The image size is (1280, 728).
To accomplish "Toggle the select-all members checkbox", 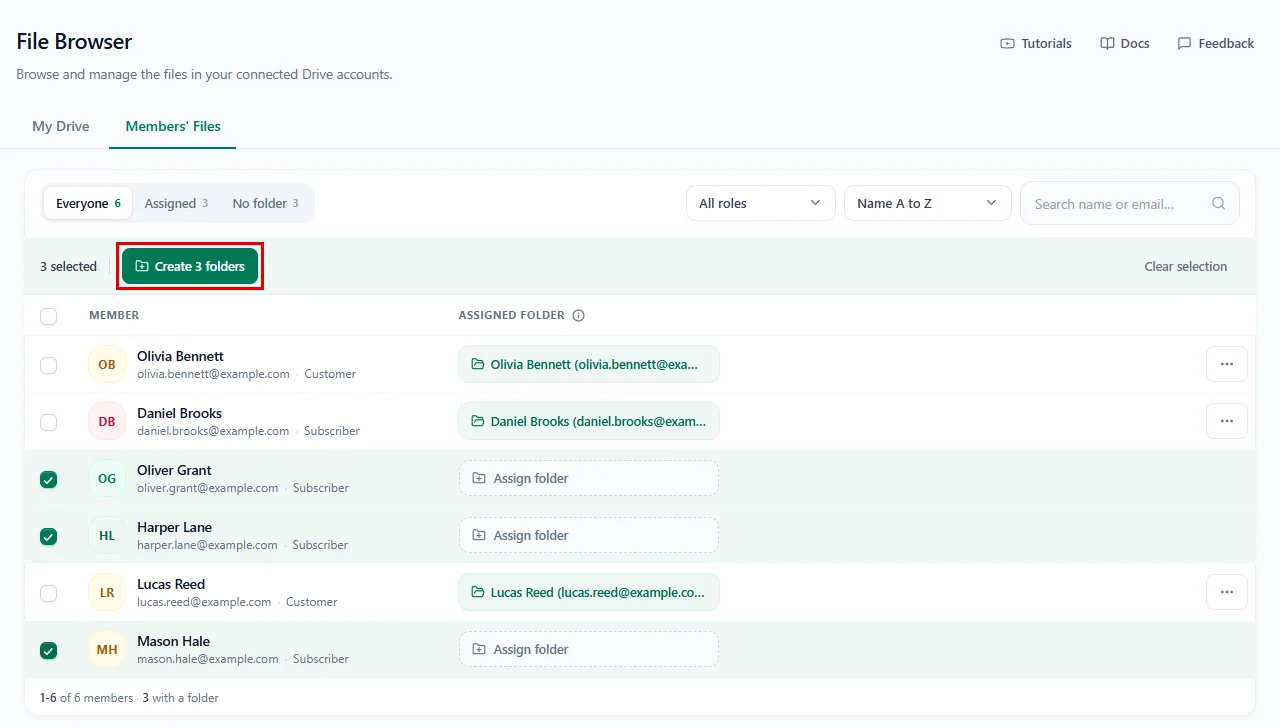I will pos(48,316).
